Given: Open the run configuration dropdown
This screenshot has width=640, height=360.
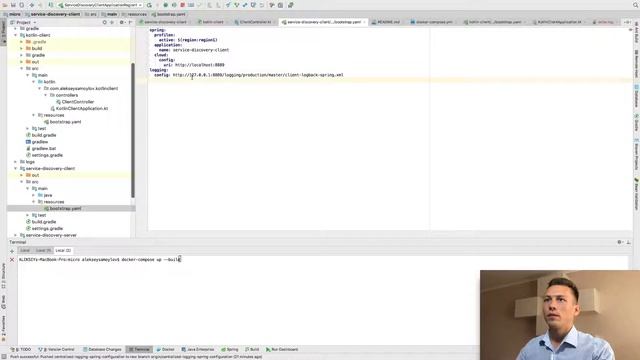Looking at the screenshot, I should point(100,5).
